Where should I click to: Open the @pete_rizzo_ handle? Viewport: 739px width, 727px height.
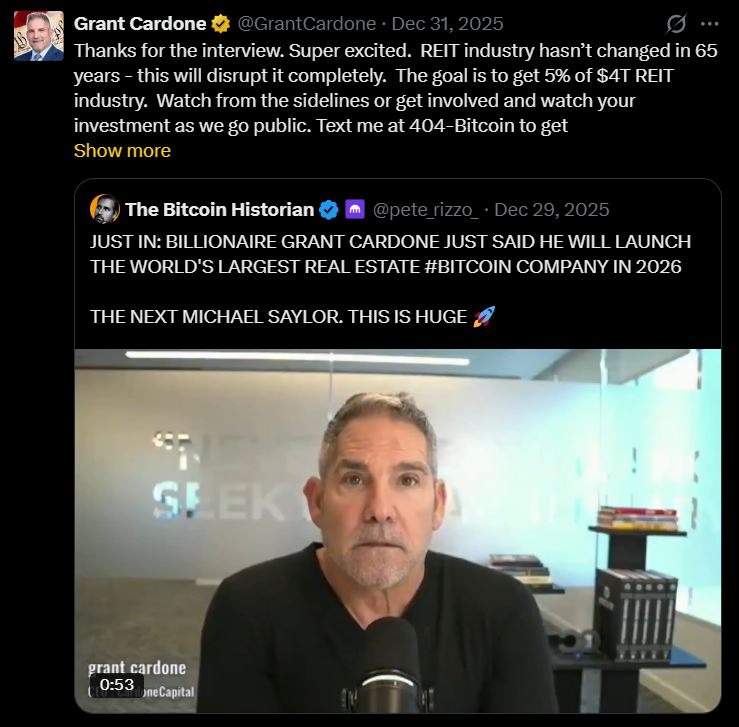pyautogui.click(x=426, y=210)
